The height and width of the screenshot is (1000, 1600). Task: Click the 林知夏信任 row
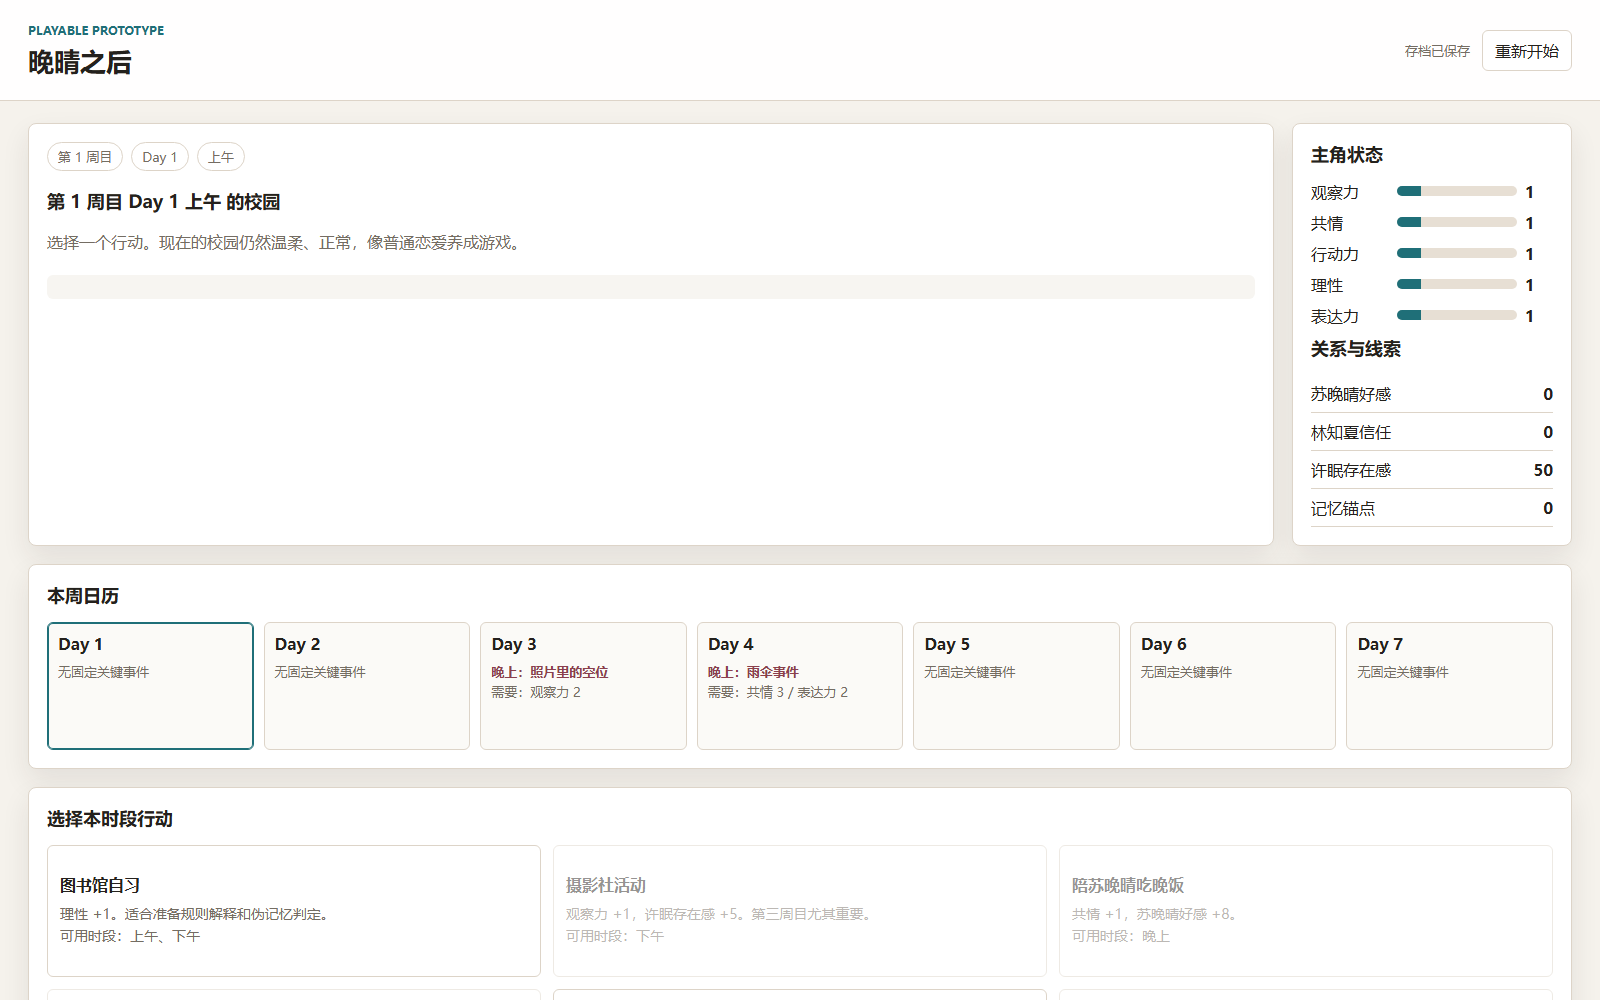[x=1432, y=432]
